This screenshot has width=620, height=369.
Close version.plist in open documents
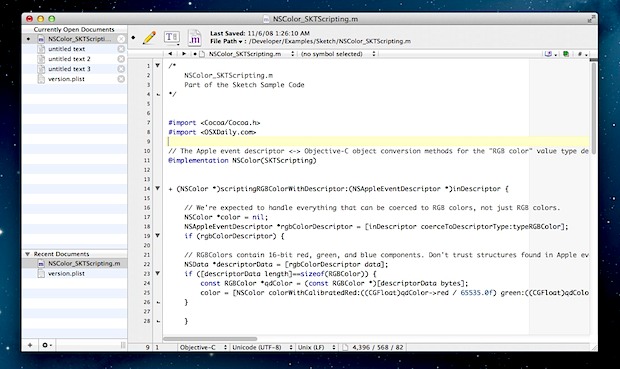click(x=121, y=79)
